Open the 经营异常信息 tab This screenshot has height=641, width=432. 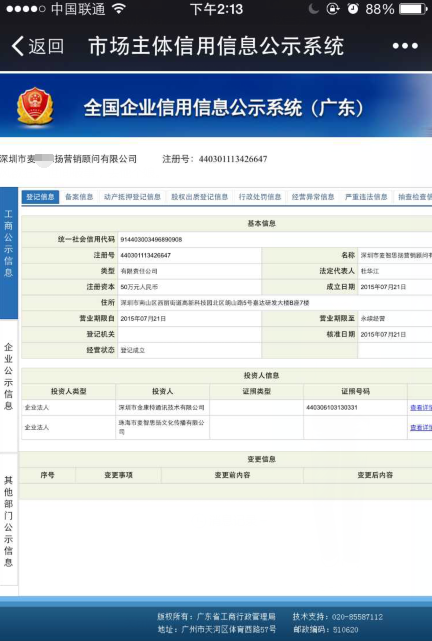click(x=313, y=197)
